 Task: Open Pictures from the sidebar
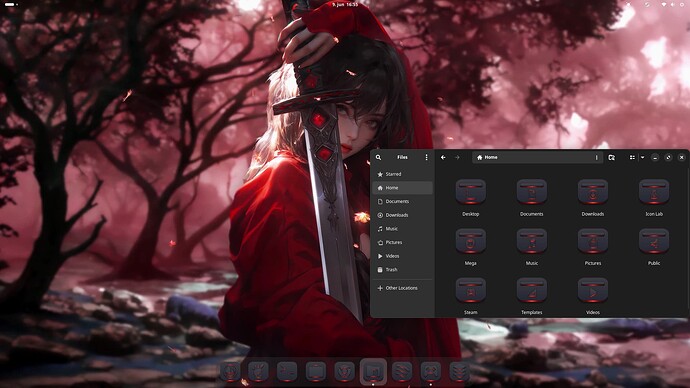click(403, 242)
